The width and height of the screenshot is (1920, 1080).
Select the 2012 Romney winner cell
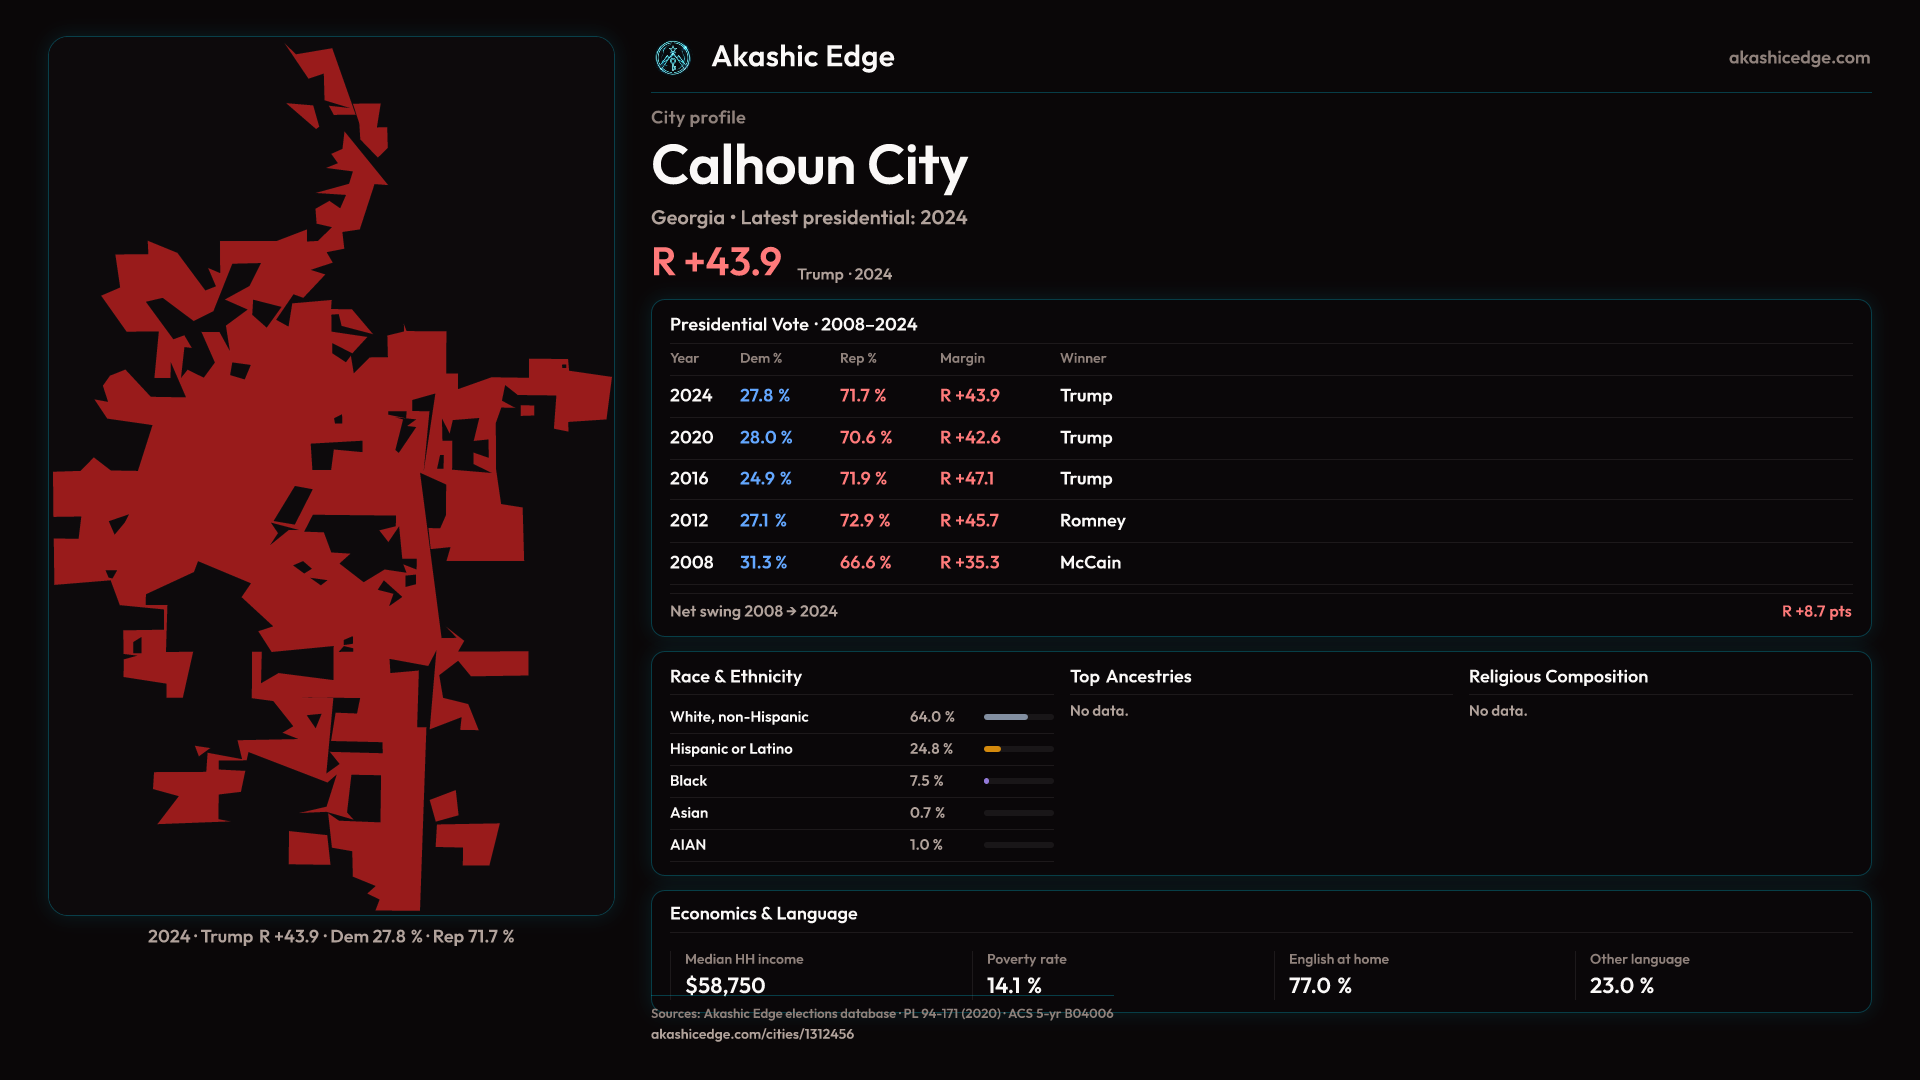[1092, 521]
